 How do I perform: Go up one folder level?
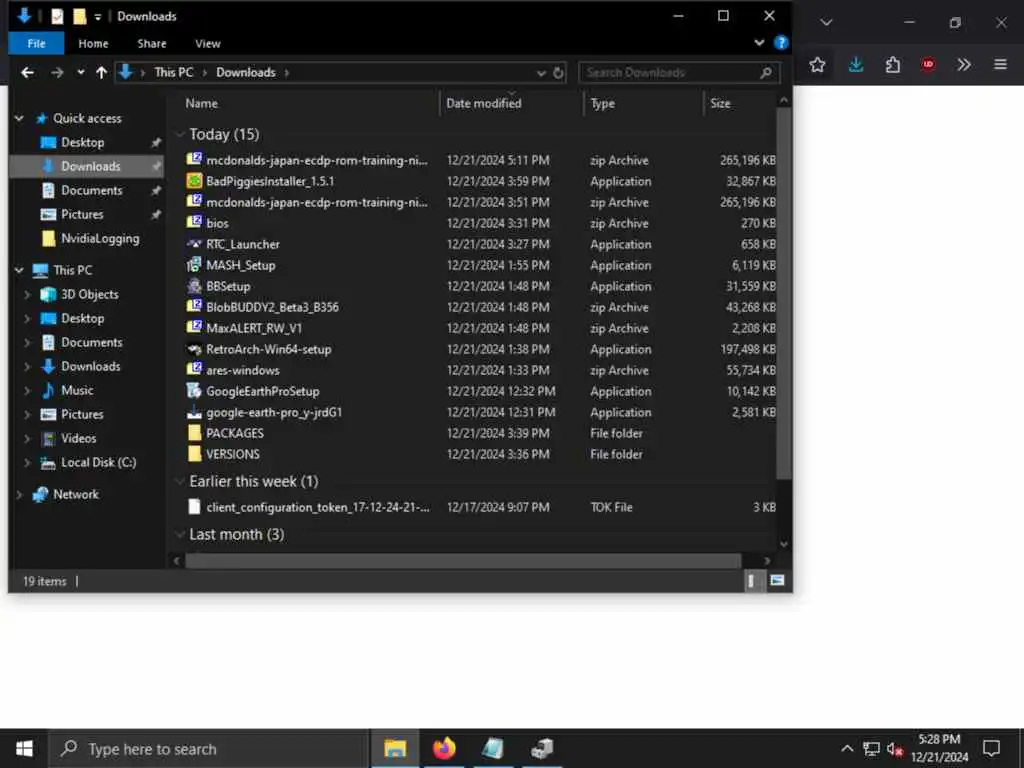click(101, 72)
